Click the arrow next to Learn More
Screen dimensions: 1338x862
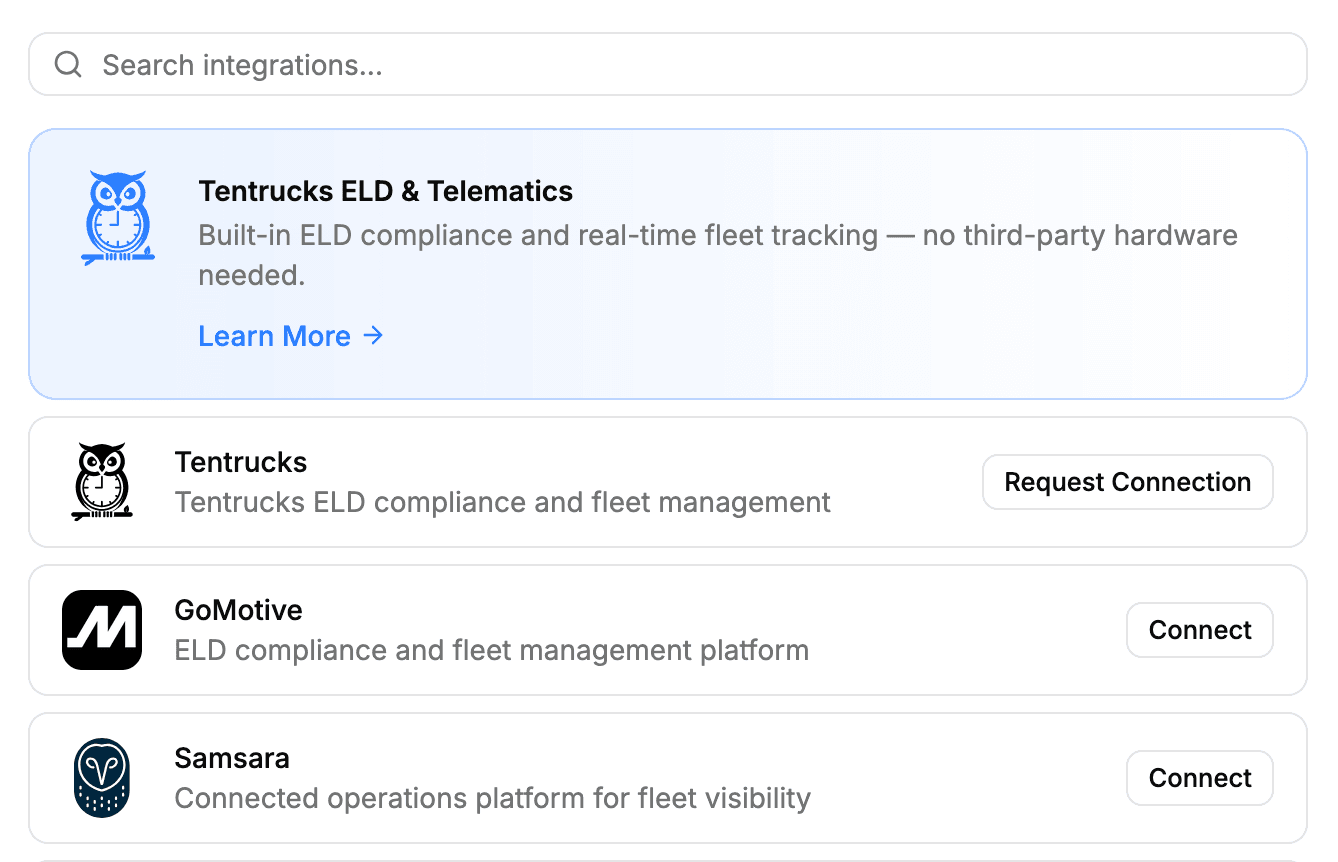[x=373, y=336]
